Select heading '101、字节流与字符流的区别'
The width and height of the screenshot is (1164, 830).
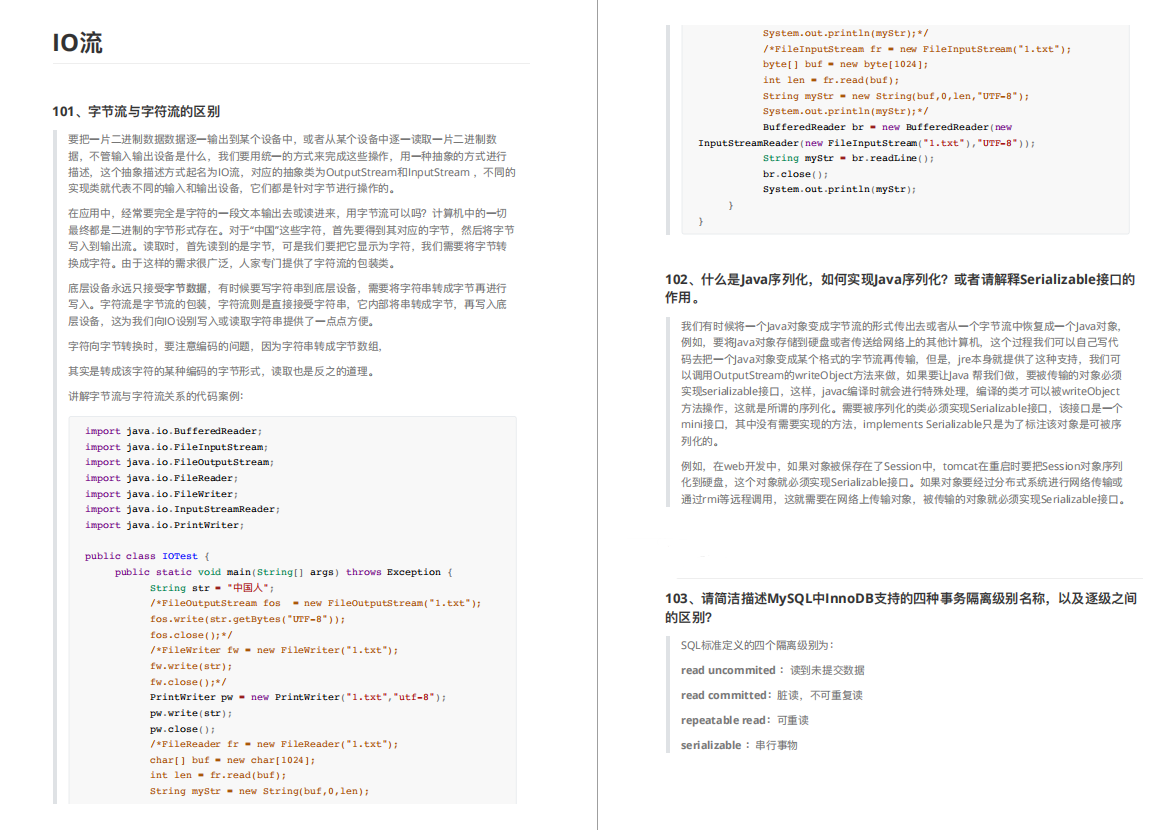click(136, 111)
